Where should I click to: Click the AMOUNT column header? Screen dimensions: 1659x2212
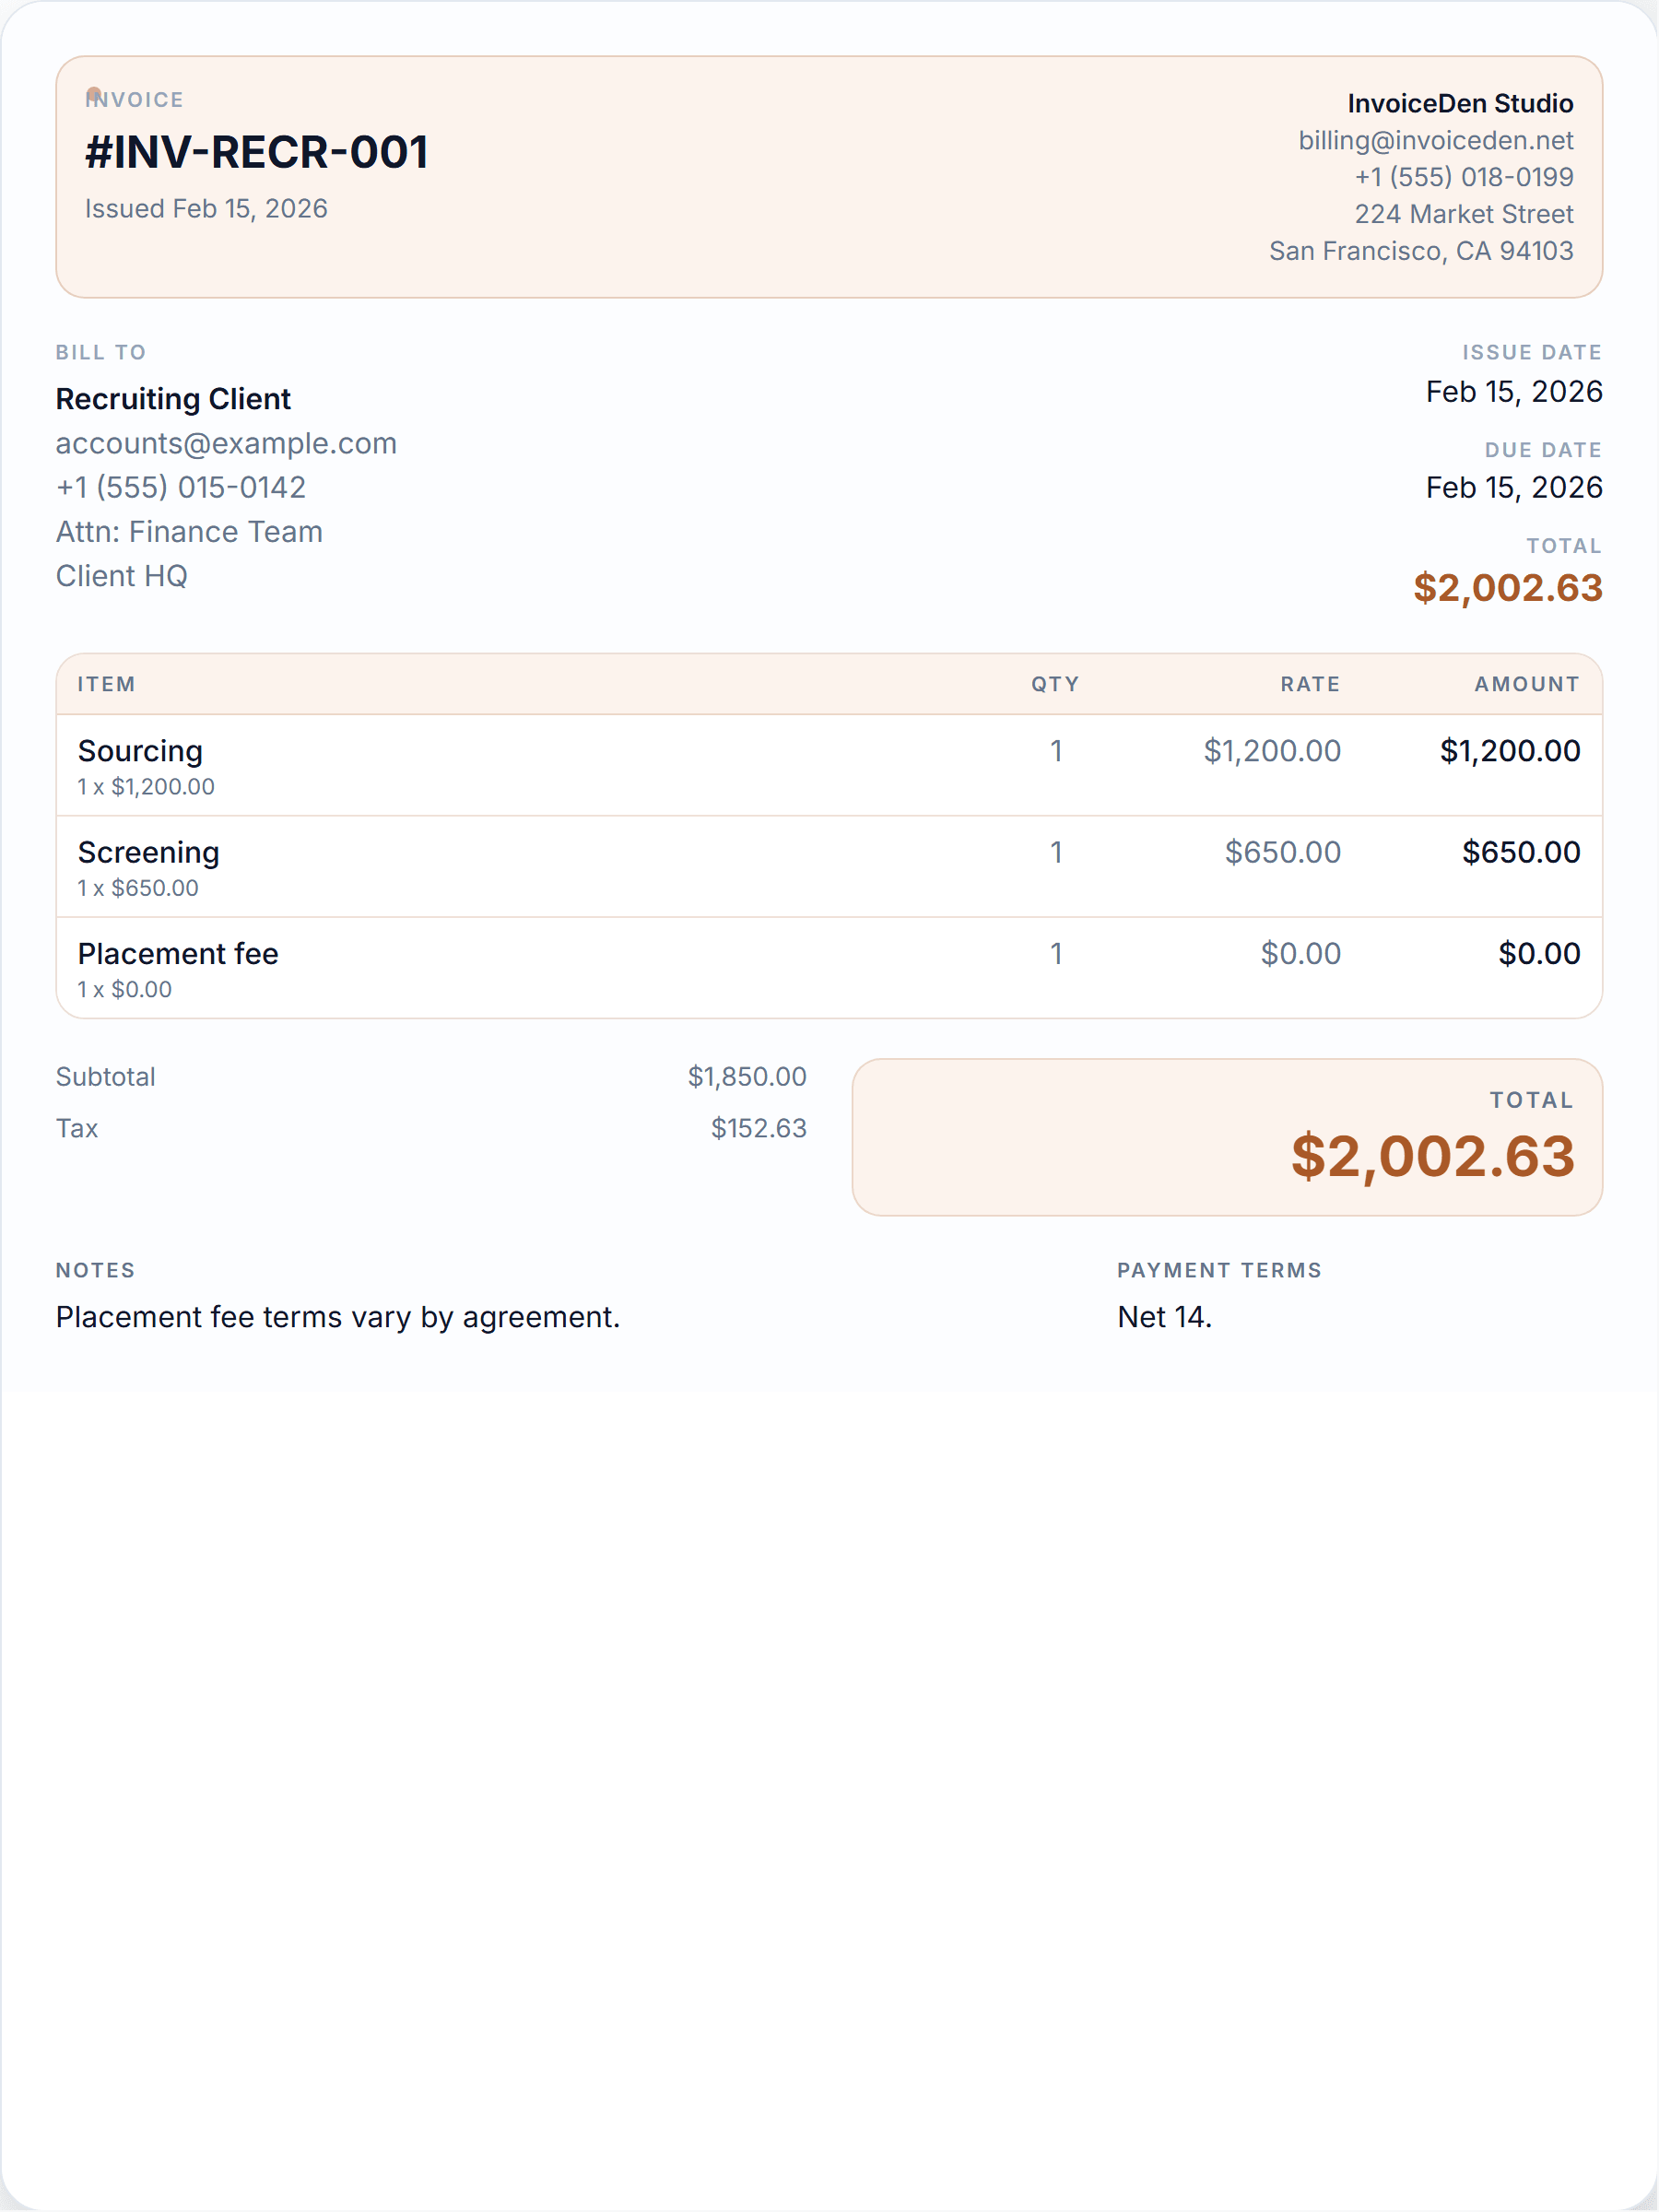point(1527,684)
